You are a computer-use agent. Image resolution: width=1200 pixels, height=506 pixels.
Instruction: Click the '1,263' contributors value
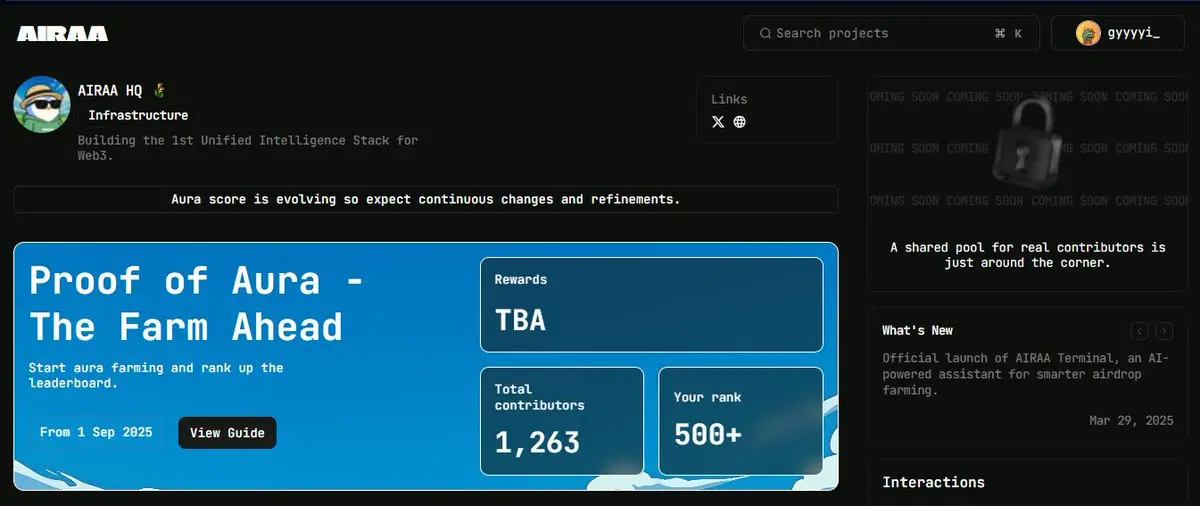point(537,442)
